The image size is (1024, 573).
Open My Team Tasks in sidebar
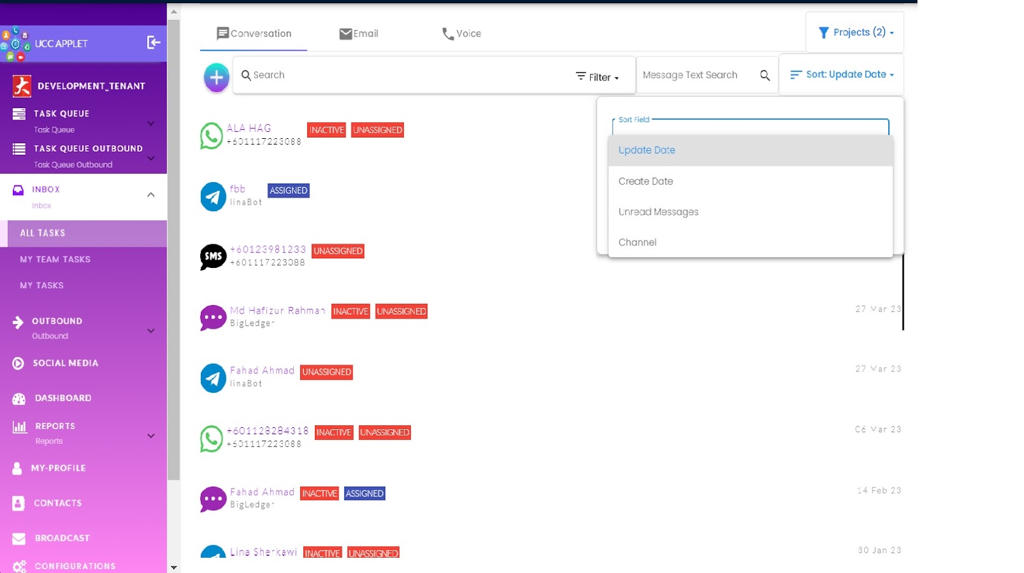[55, 260]
